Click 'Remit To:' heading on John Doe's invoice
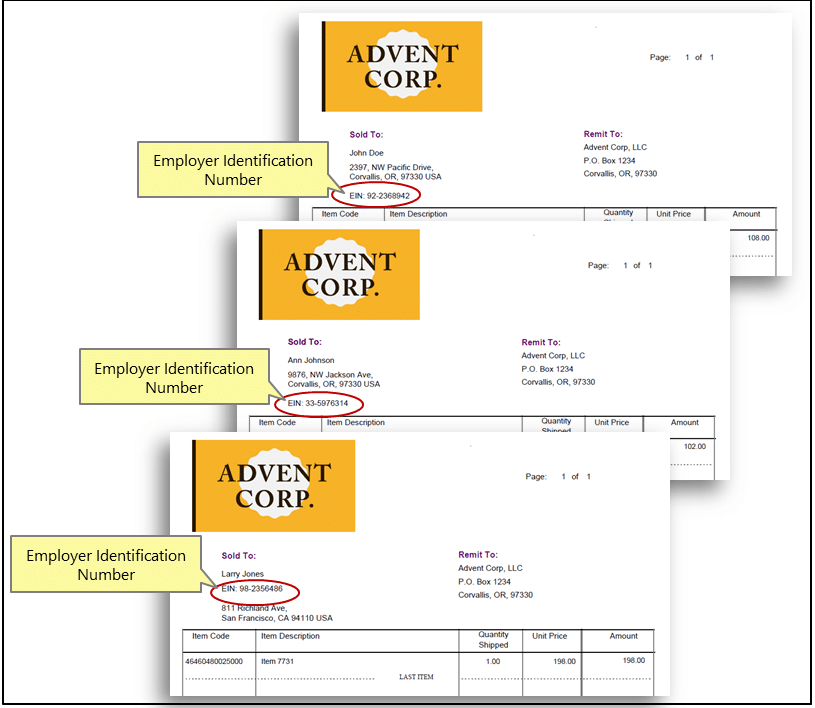This screenshot has height=708, width=815. [x=603, y=134]
